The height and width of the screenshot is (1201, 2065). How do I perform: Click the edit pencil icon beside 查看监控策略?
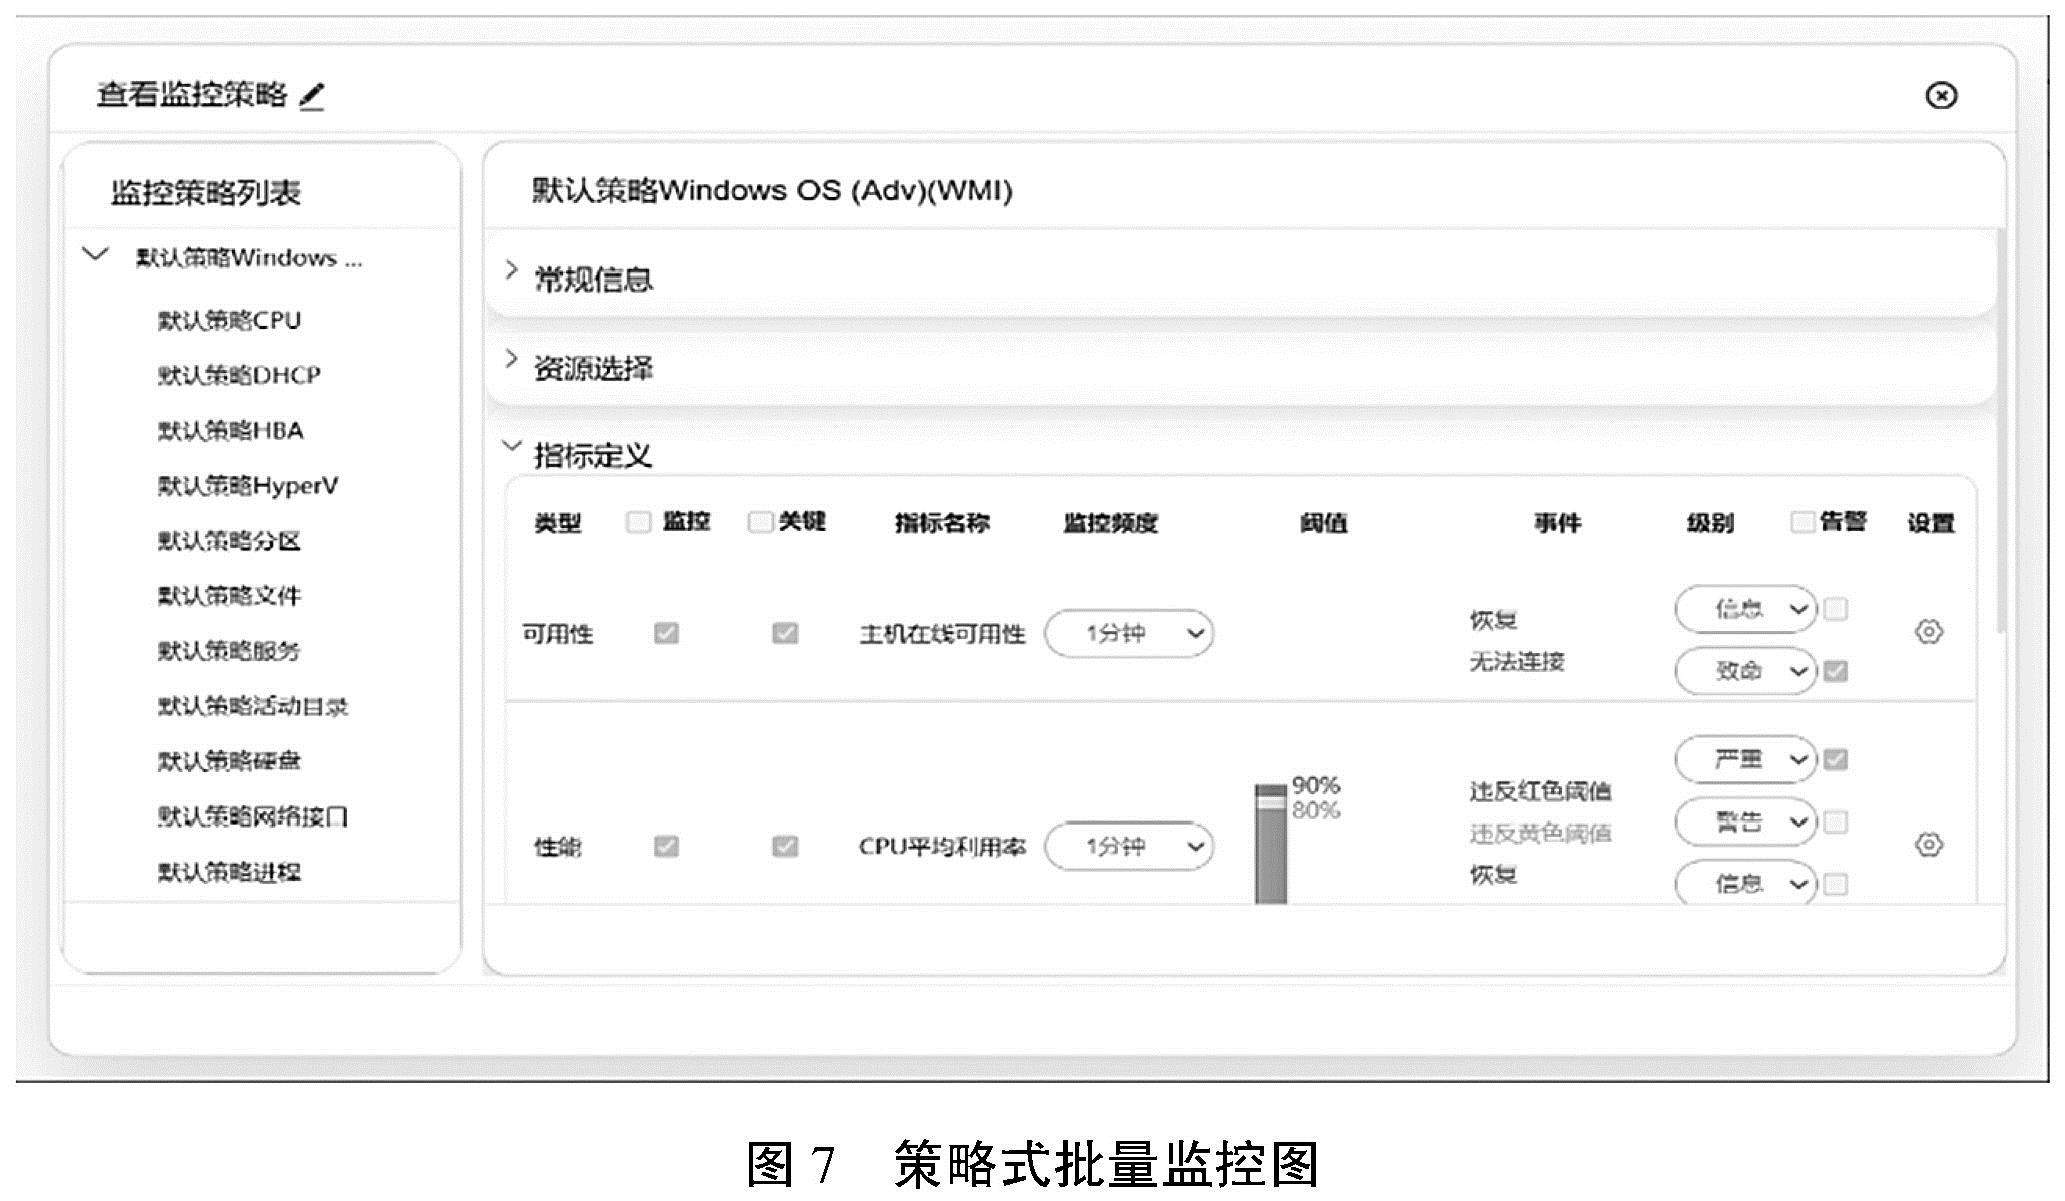click(x=312, y=97)
